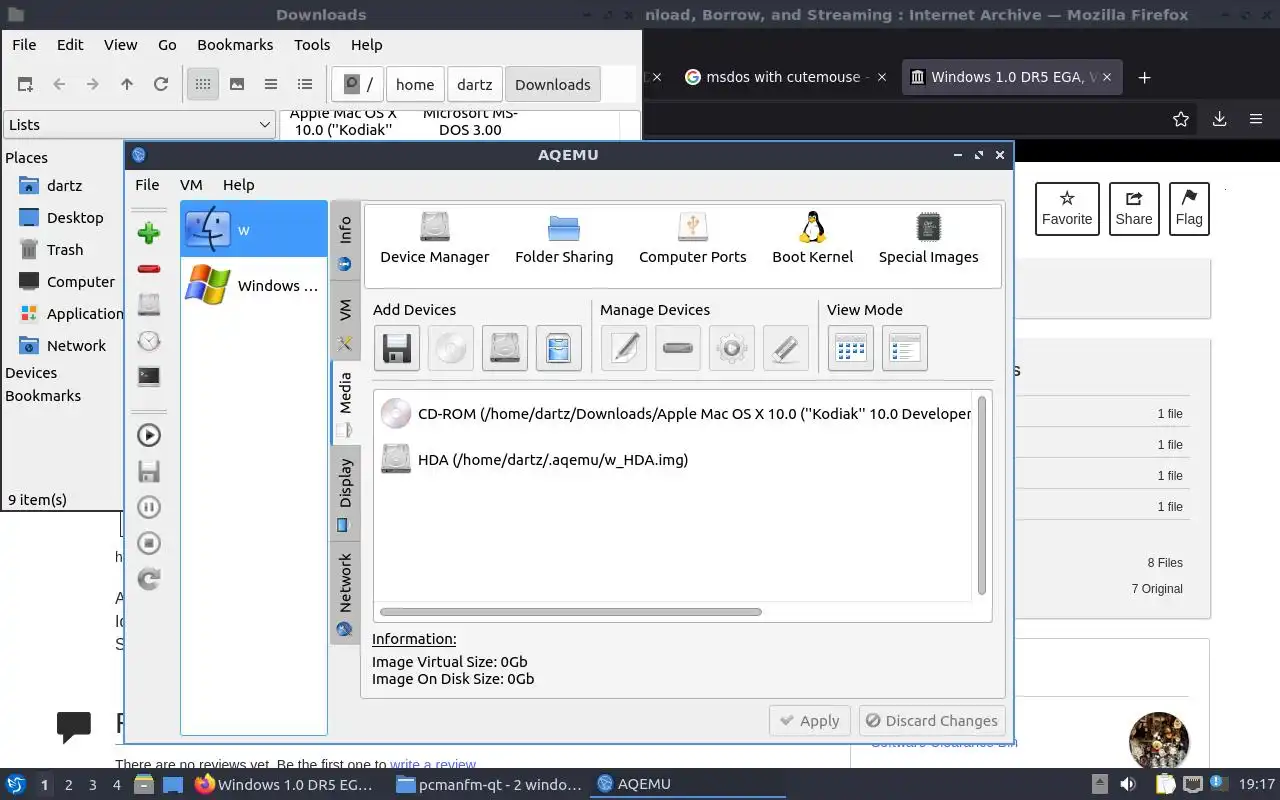Click Share button on Archive page
This screenshot has height=800, width=1280.
1134,209
